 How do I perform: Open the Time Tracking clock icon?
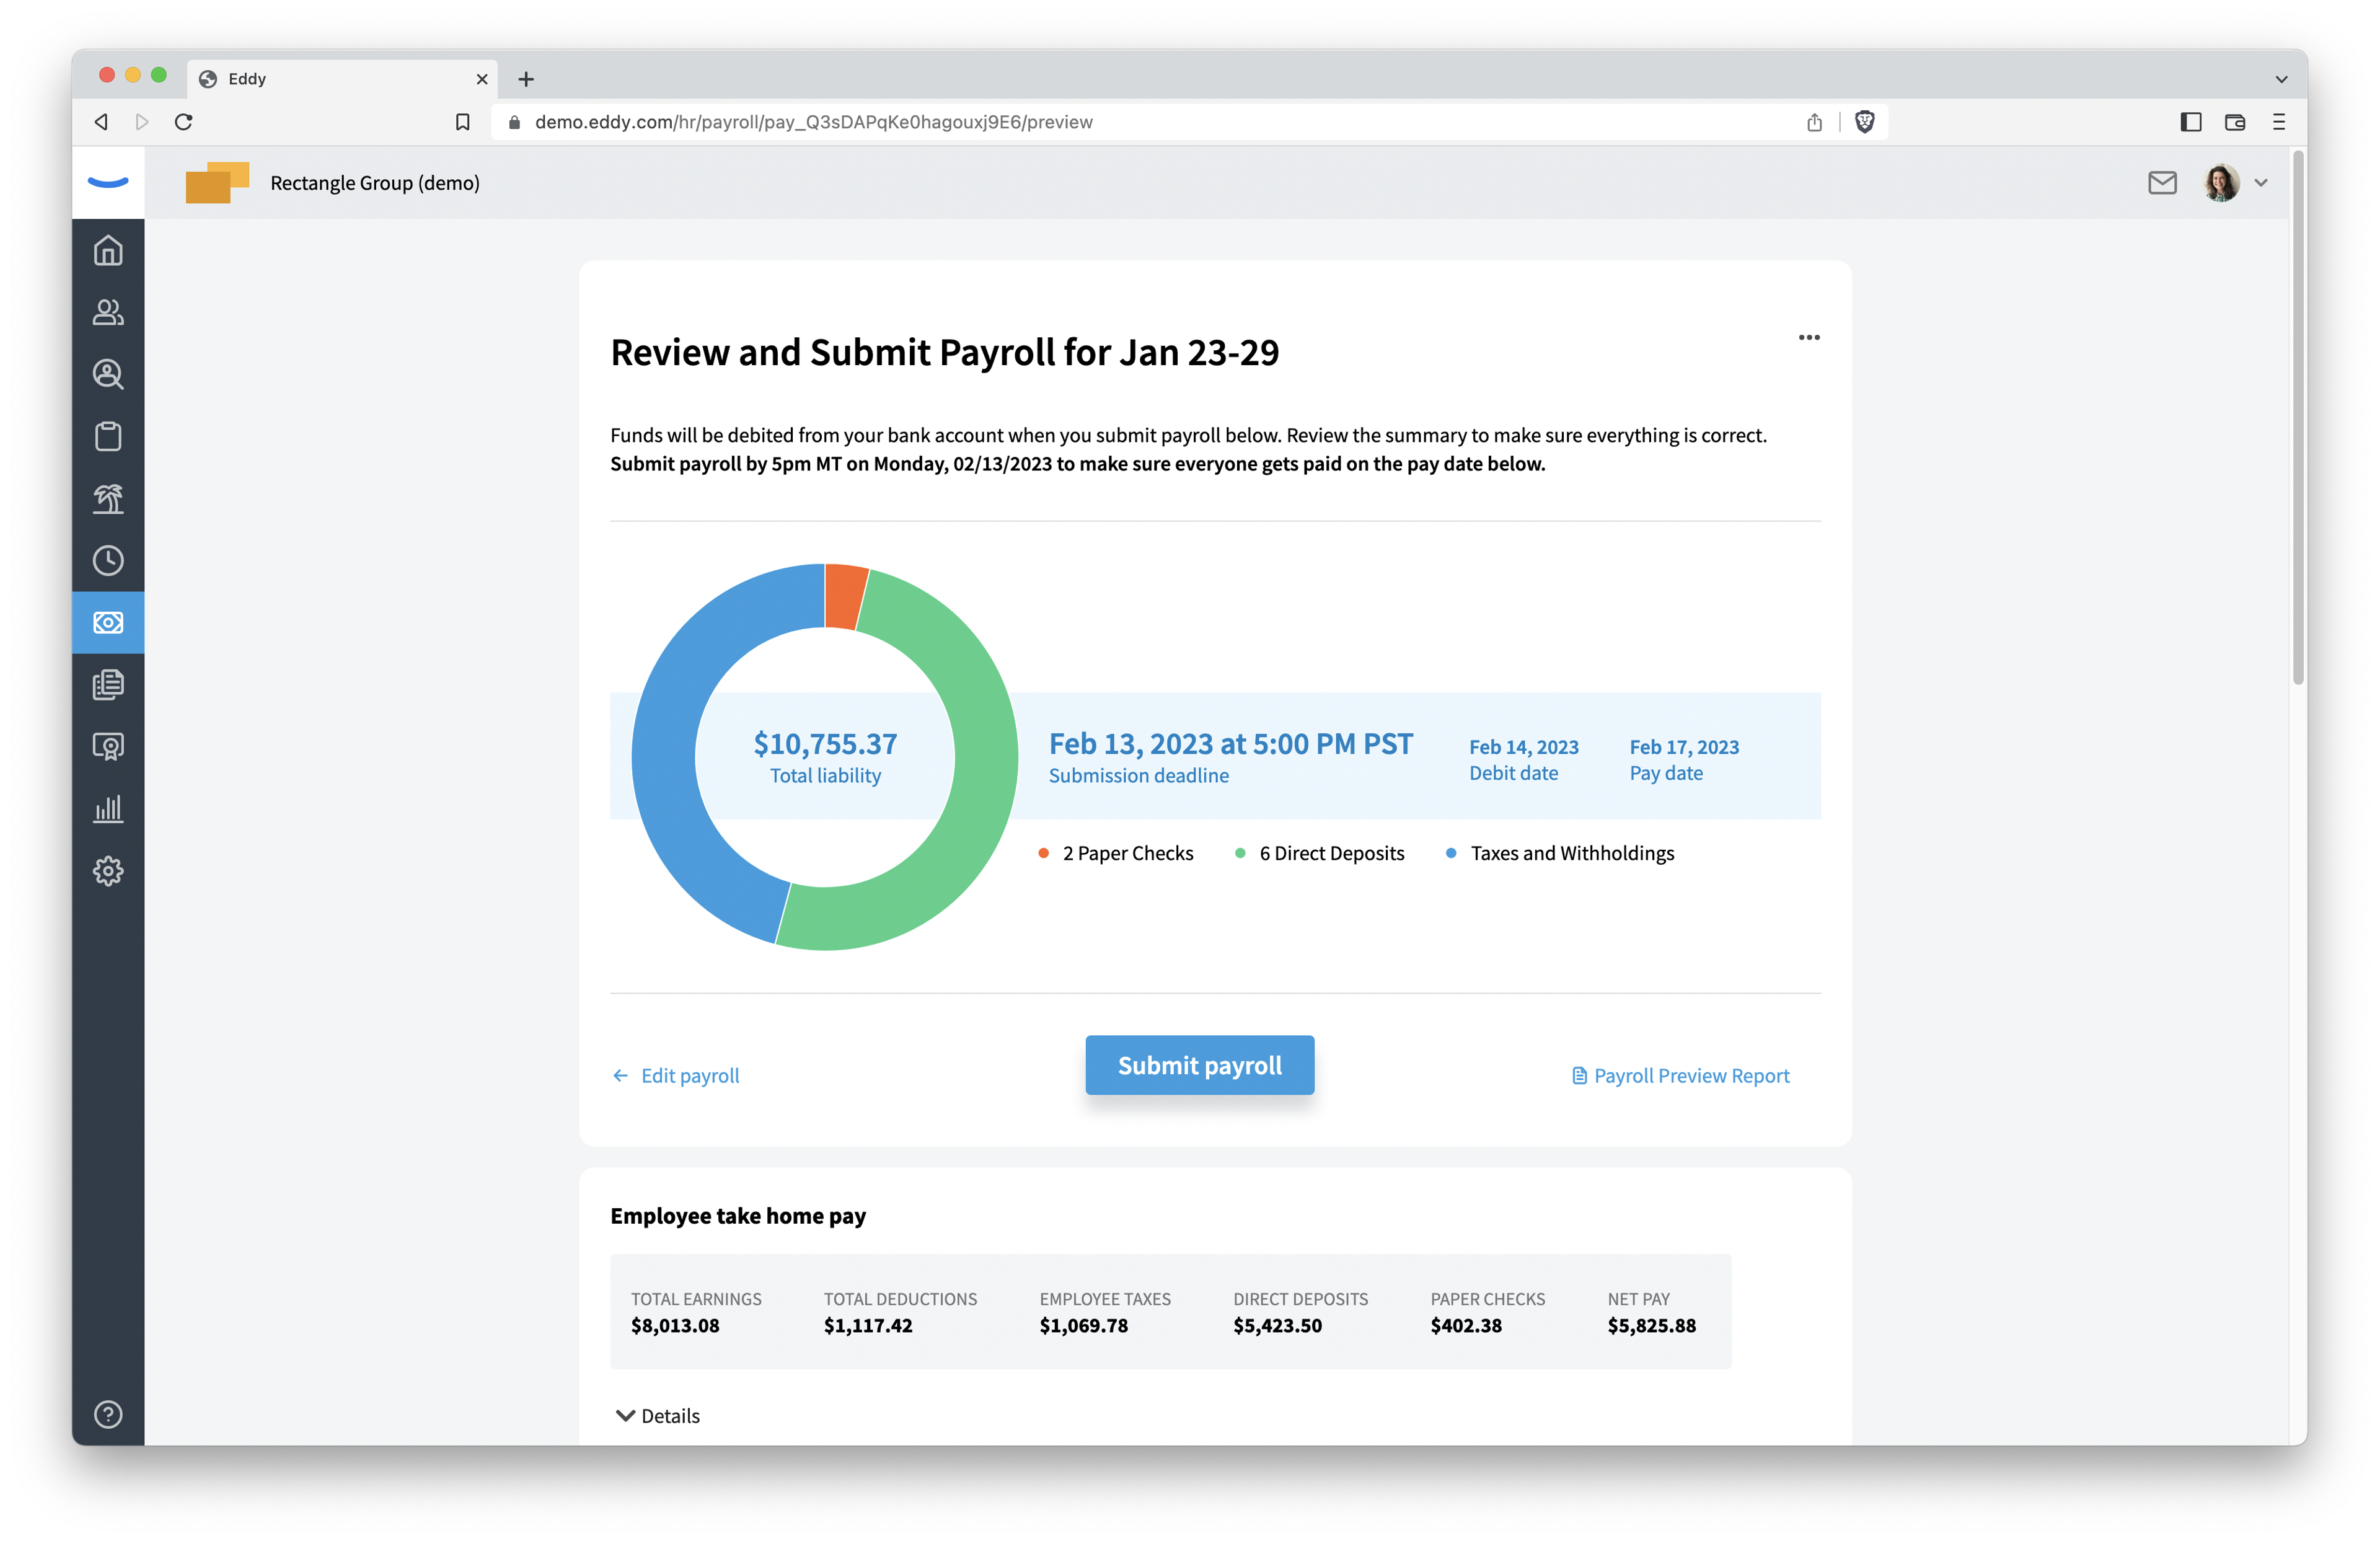tap(108, 560)
